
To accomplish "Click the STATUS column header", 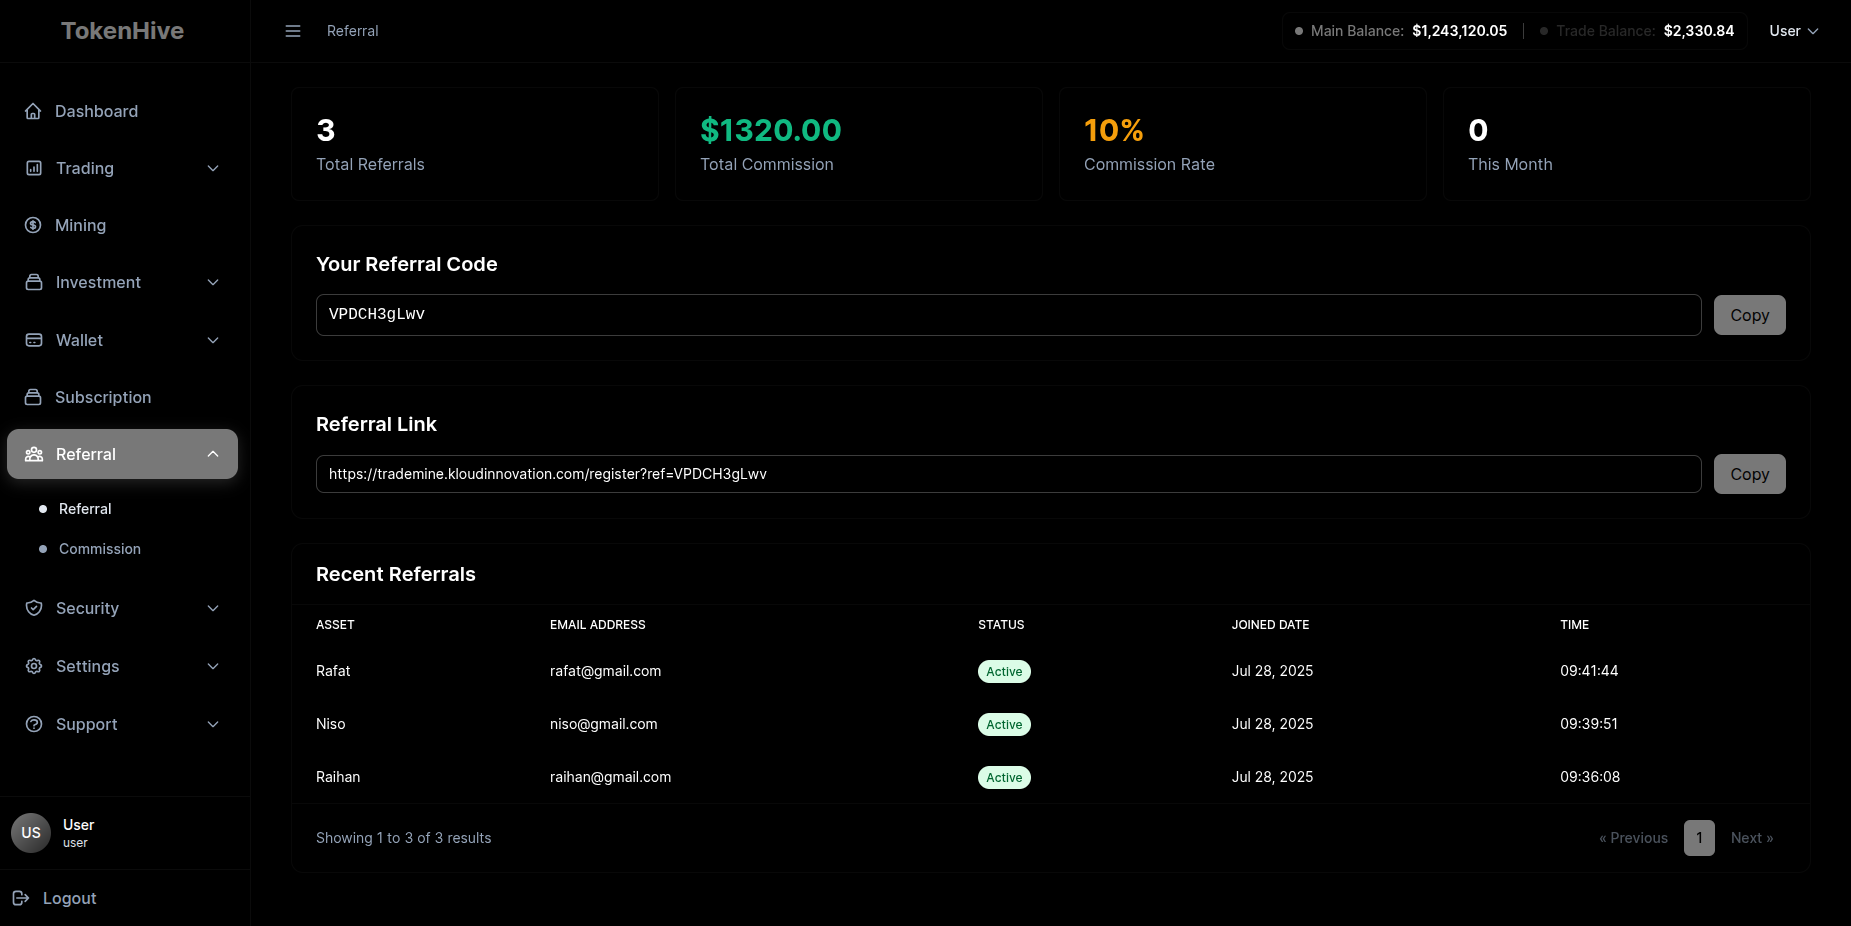I will pyautogui.click(x=1001, y=625).
